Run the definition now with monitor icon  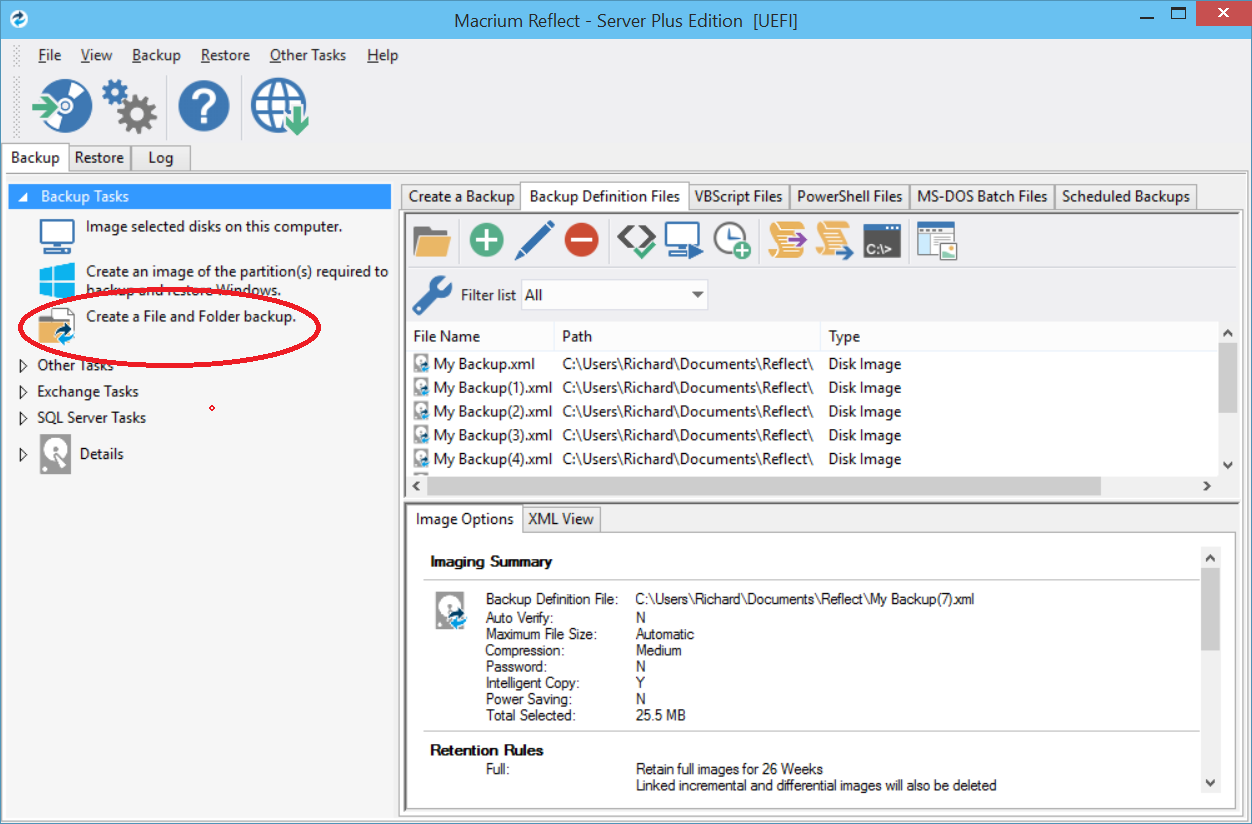pos(683,240)
